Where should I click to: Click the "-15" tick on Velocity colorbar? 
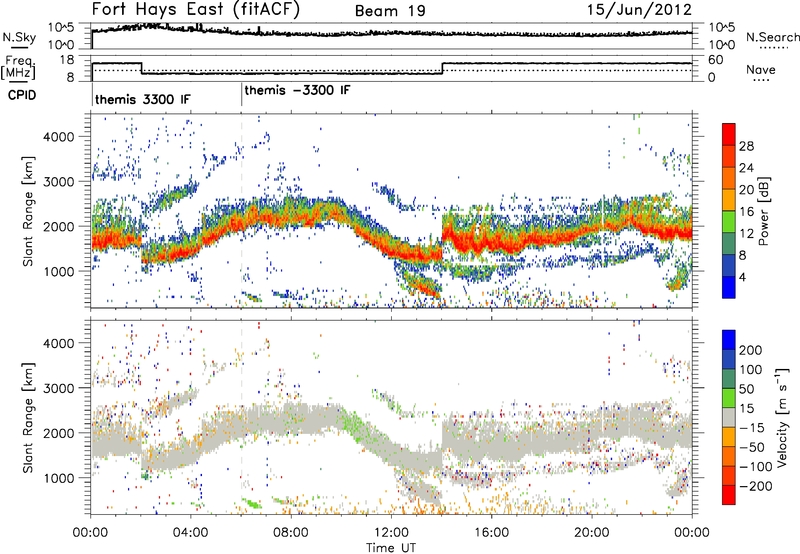[752, 428]
